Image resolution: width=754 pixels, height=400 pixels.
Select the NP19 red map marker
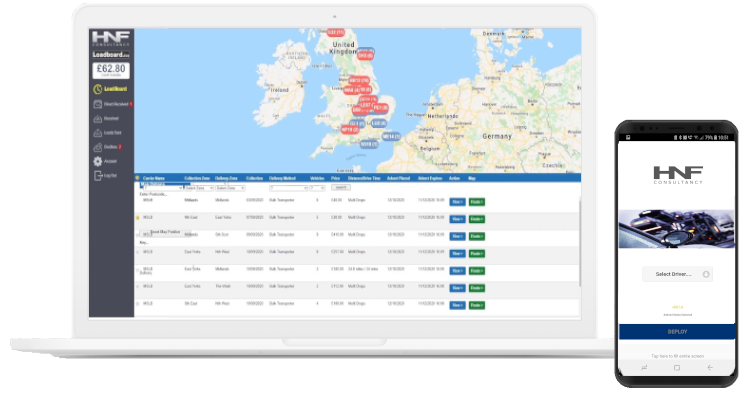coord(350,129)
